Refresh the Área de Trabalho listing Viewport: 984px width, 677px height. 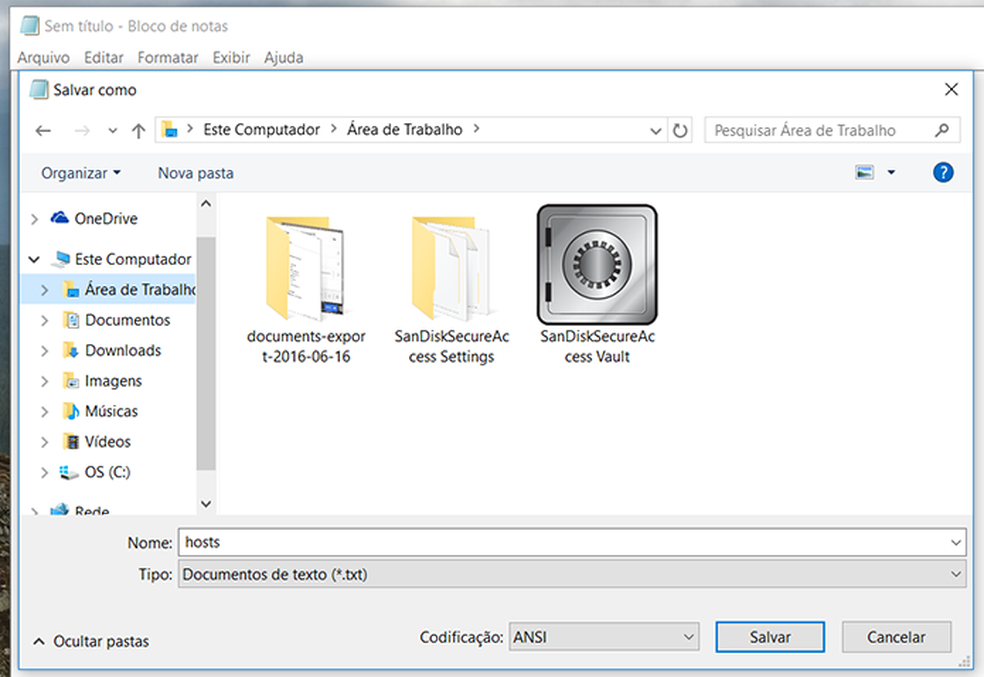tap(680, 131)
